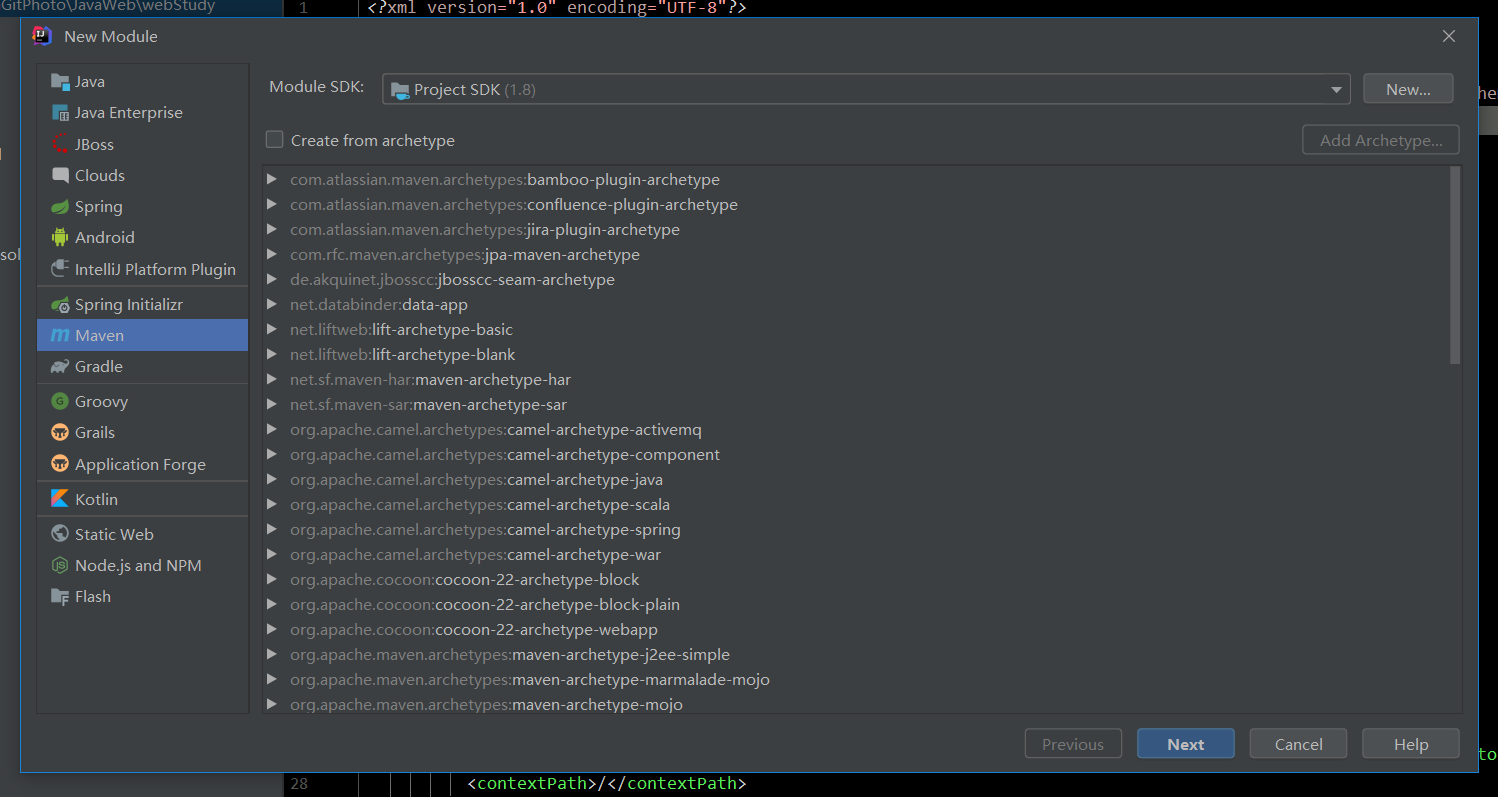This screenshot has width=1498, height=797.
Task: Expand lift-archetype-blank entry
Action: (271, 355)
